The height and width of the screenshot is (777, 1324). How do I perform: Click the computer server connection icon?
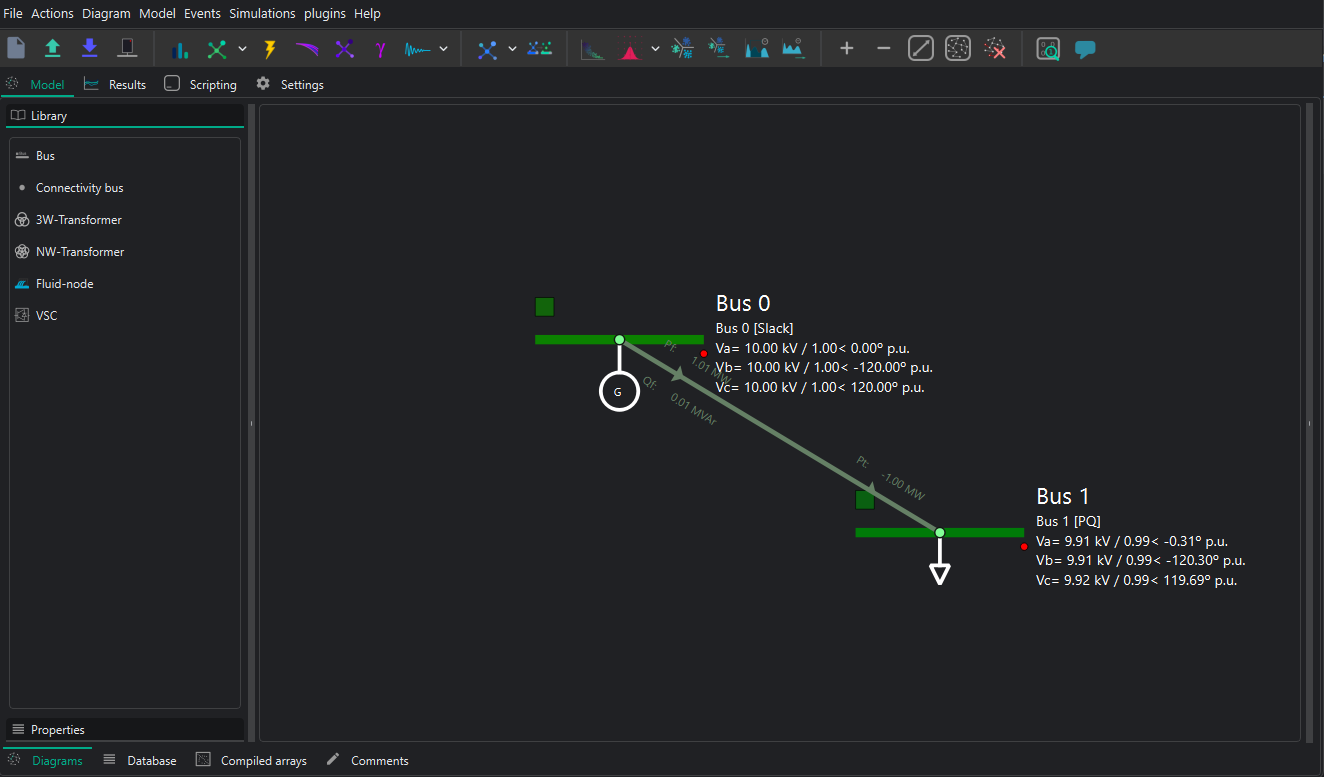127,48
